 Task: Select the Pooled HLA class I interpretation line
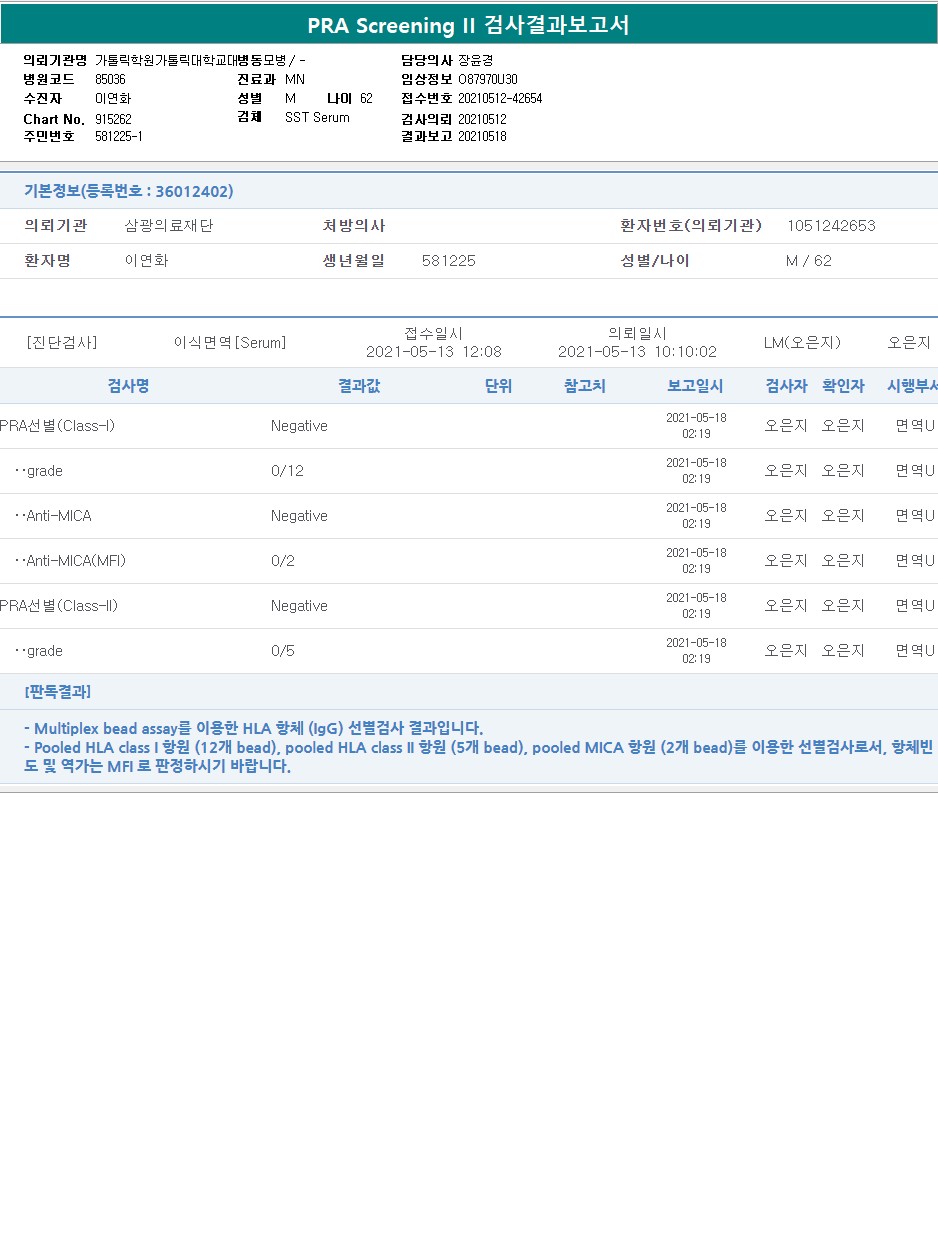(x=478, y=757)
